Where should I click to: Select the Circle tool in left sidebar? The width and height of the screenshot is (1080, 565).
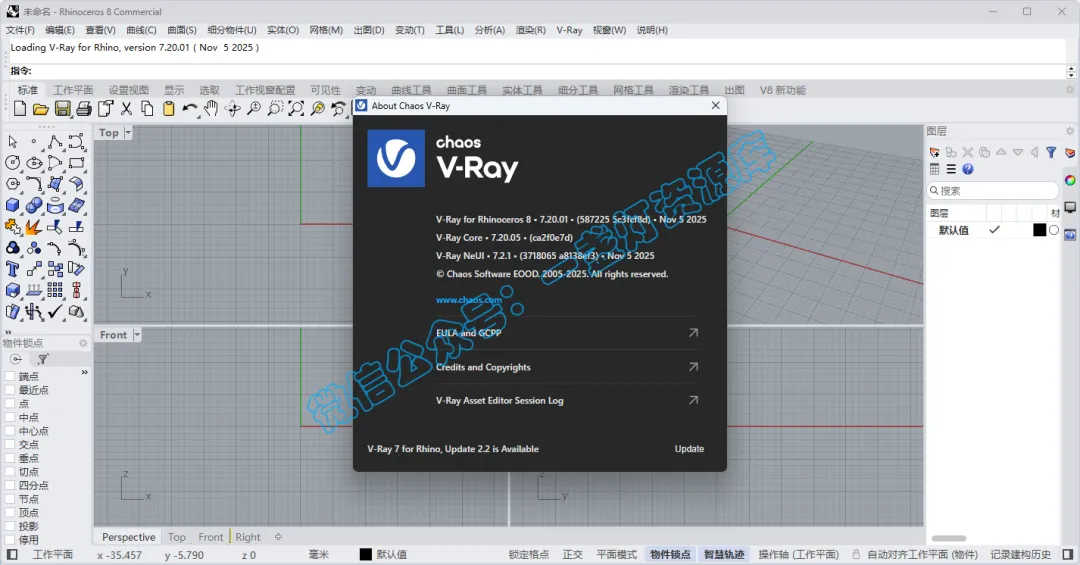click(x=12, y=163)
